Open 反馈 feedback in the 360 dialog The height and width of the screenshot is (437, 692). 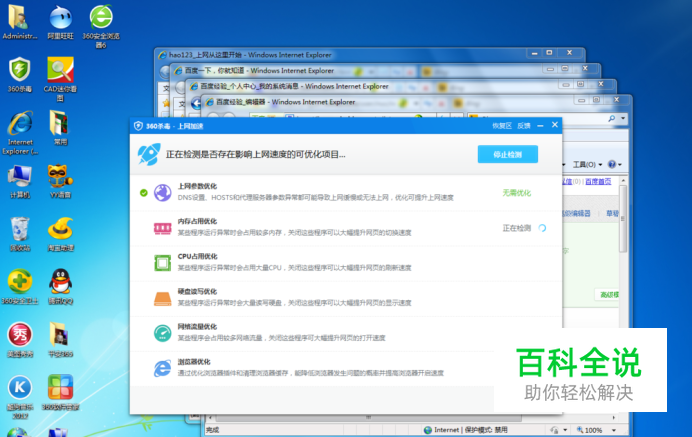(x=524, y=126)
